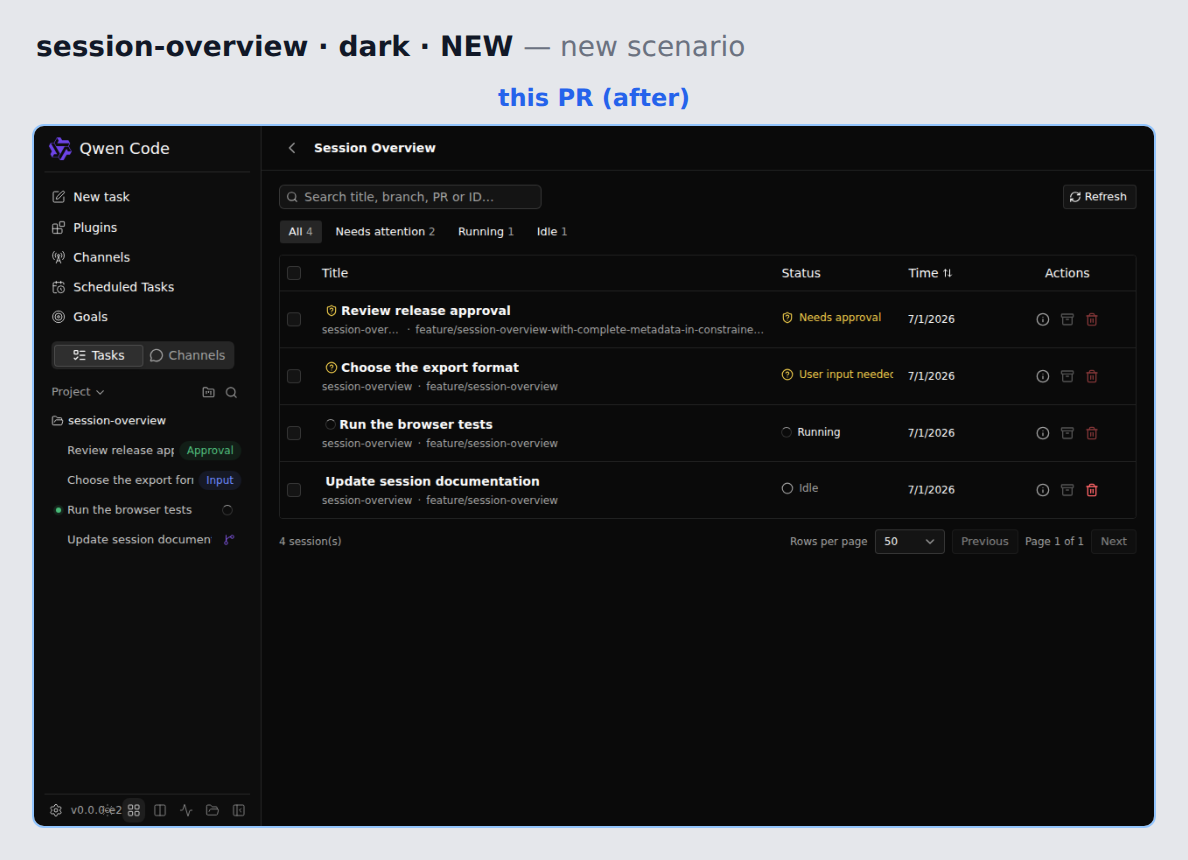1188x860 pixels.
Task: Click the Next page button
Action: tap(1113, 542)
